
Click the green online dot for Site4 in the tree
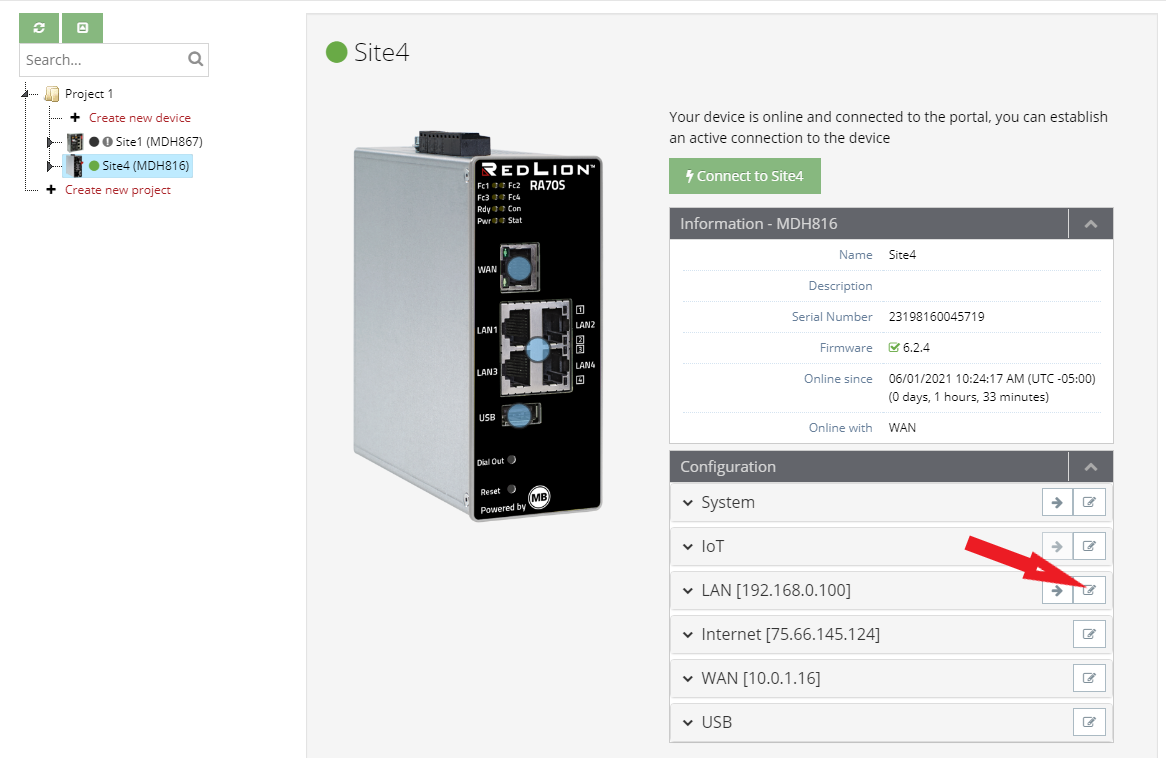pos(94,166)
